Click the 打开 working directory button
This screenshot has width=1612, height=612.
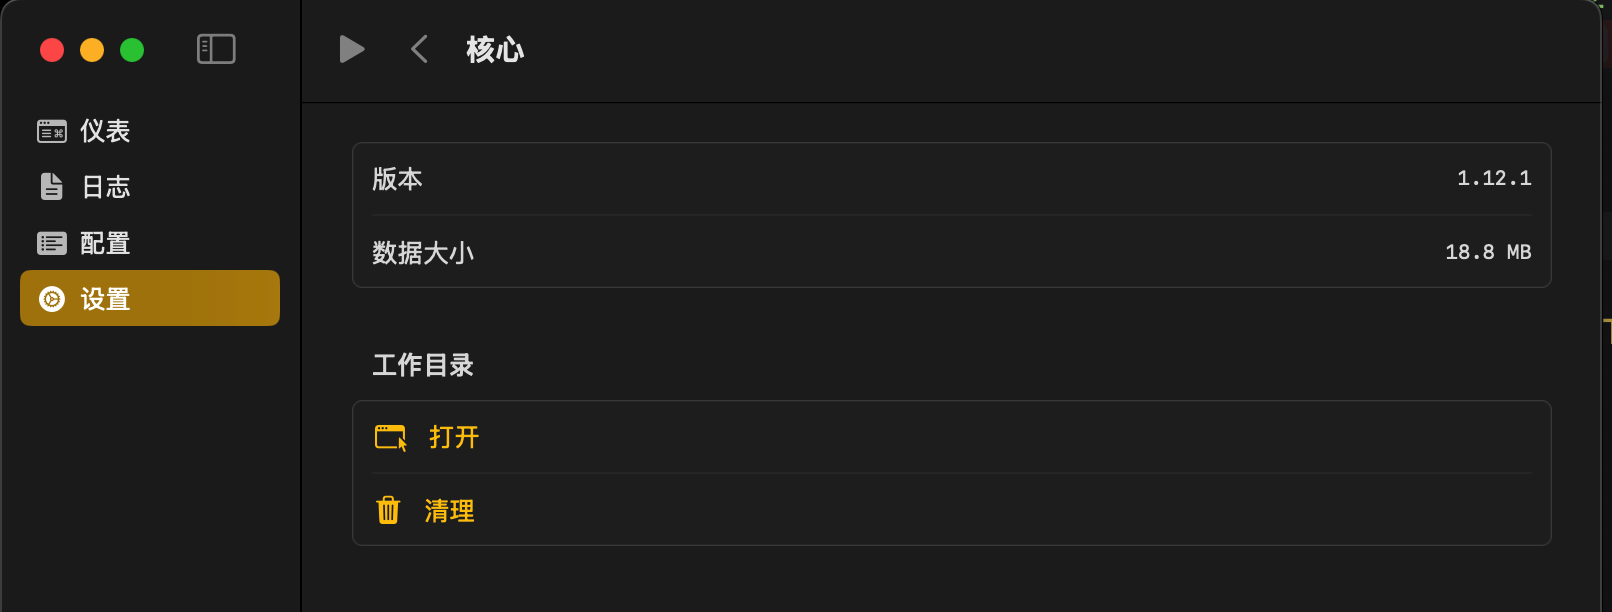454,437
